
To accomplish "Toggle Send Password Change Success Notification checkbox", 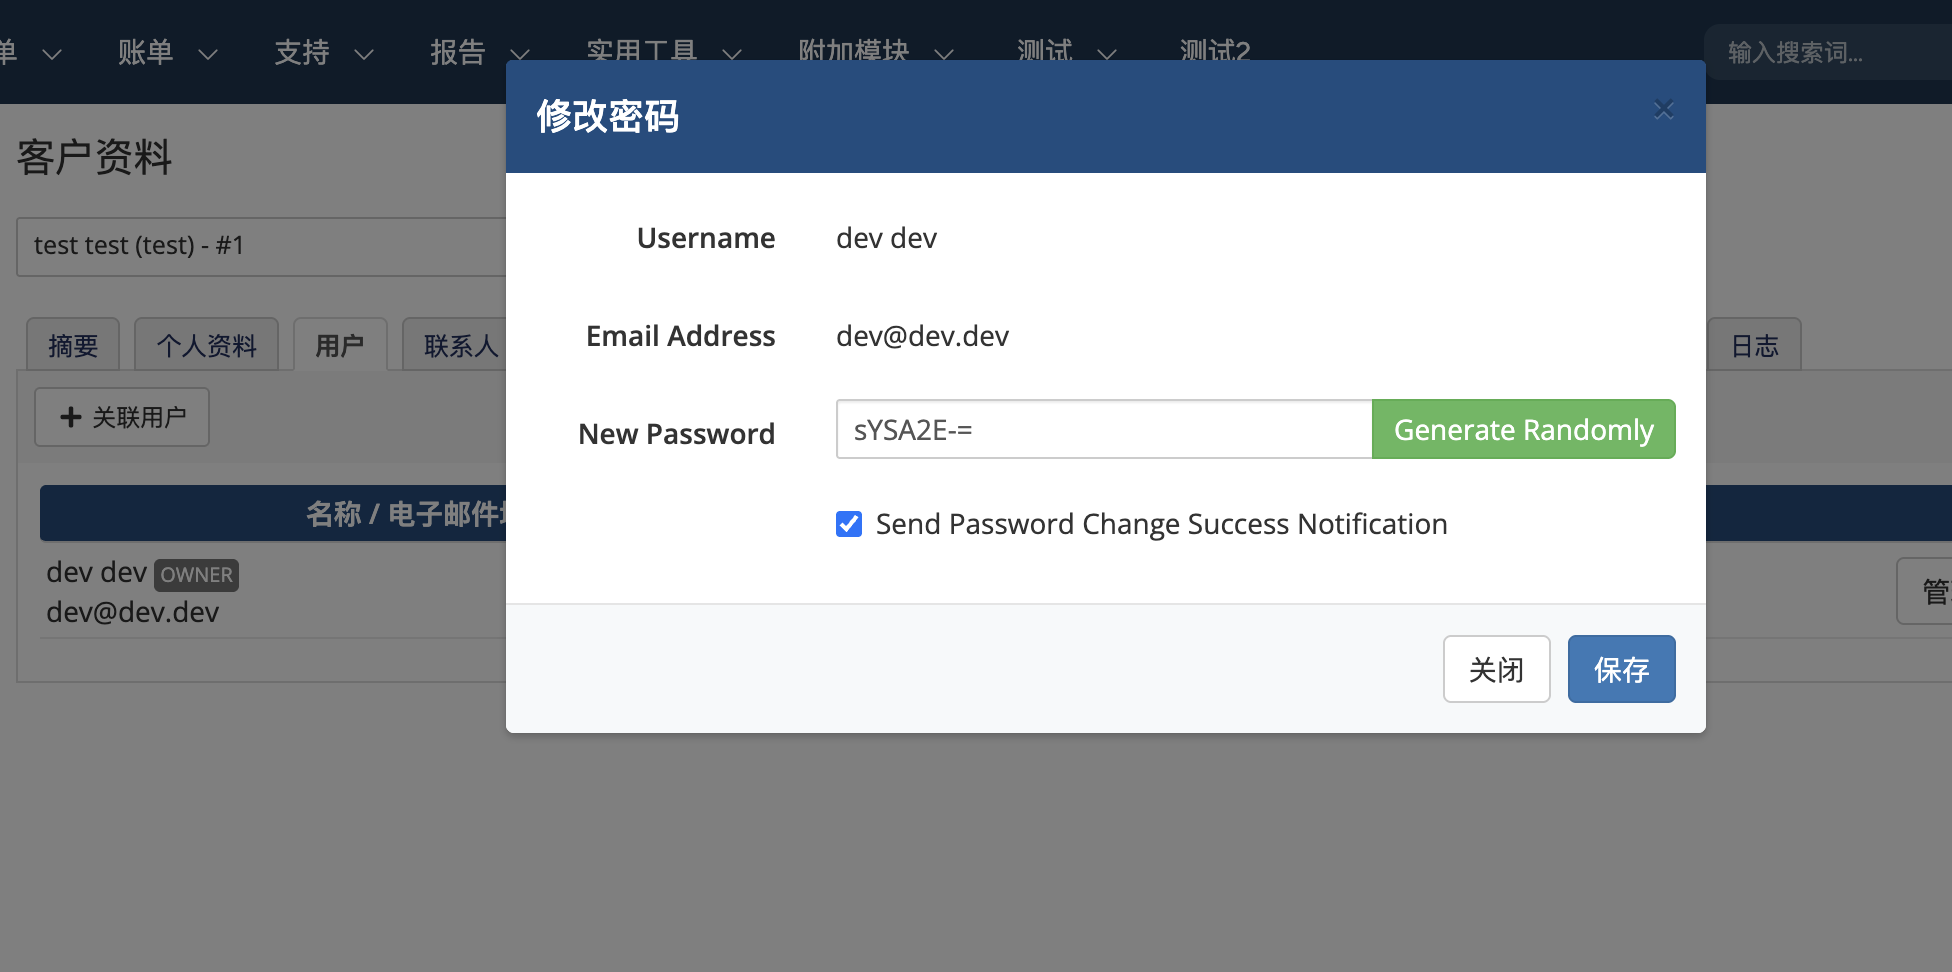I will 849,524.
